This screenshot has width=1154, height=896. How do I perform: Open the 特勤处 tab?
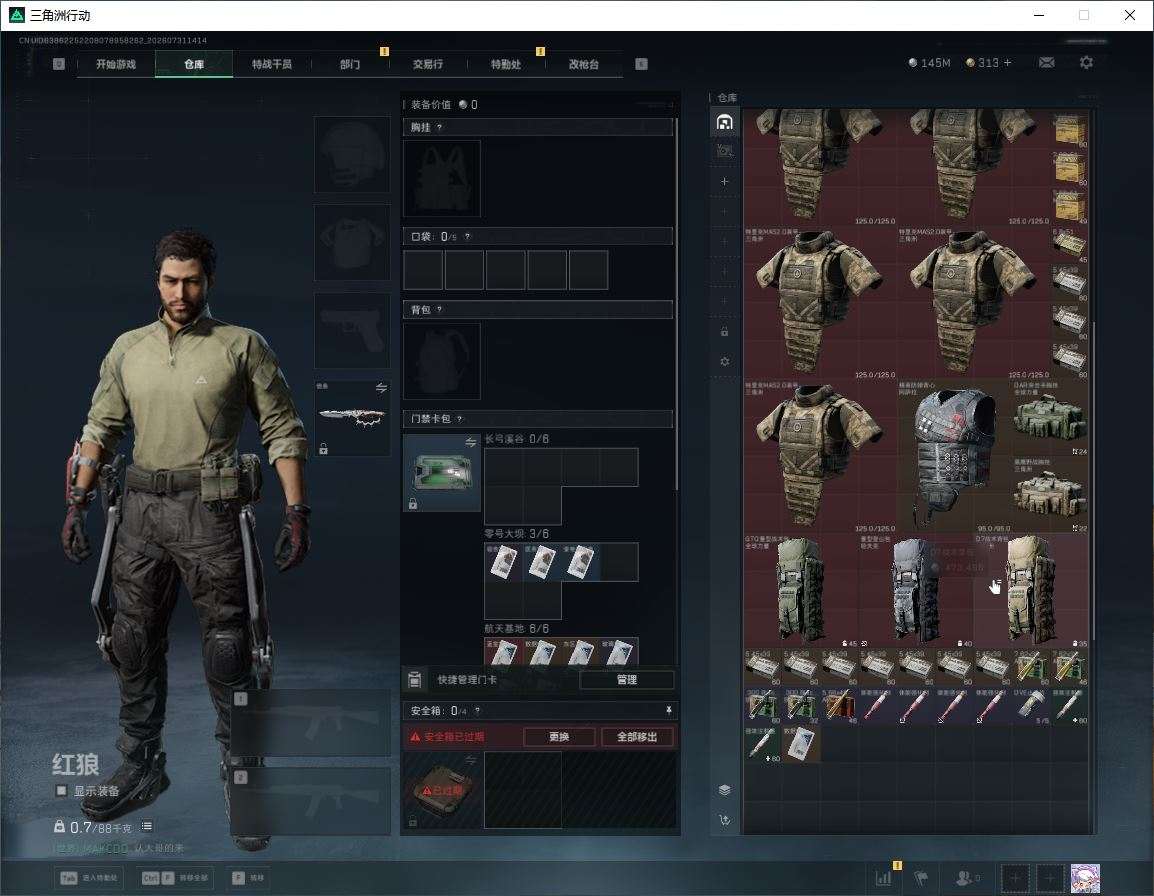(x=506, y=64)
